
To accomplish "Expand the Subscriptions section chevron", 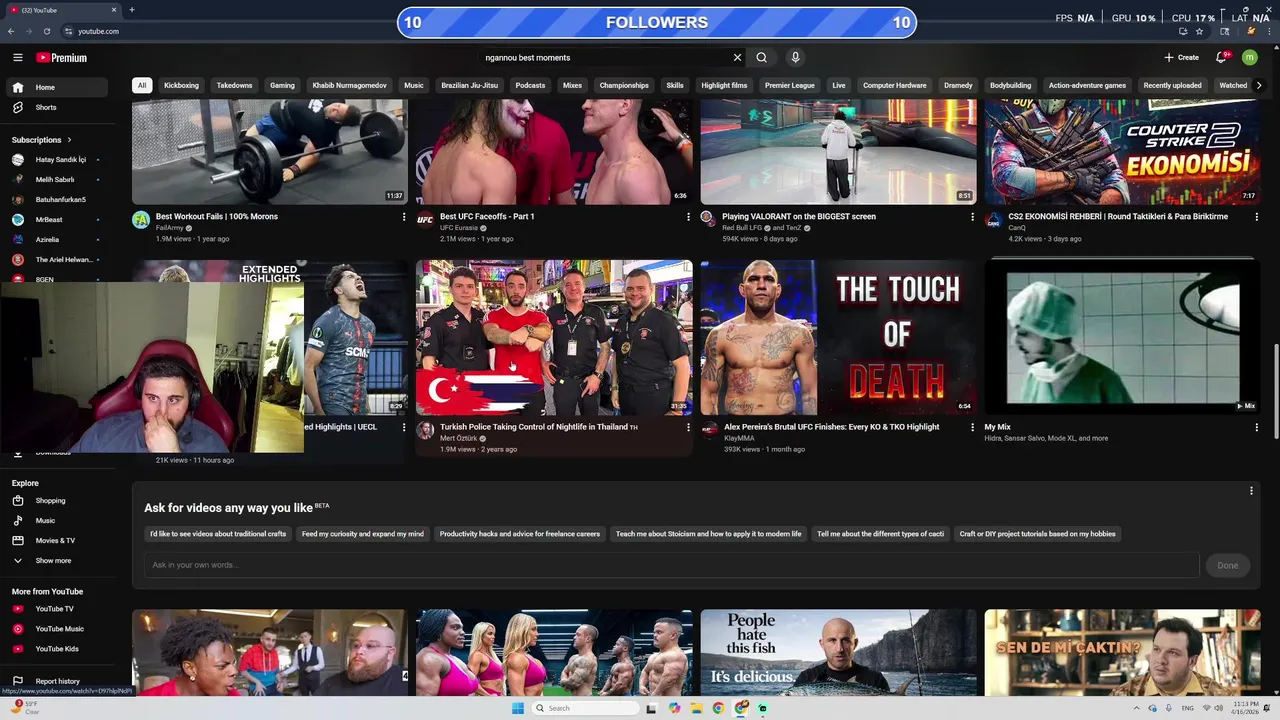I will [69, 140].
